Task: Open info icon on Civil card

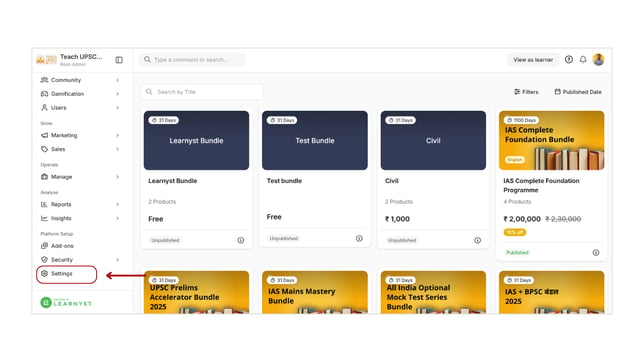Action: [x=477, y=240]
